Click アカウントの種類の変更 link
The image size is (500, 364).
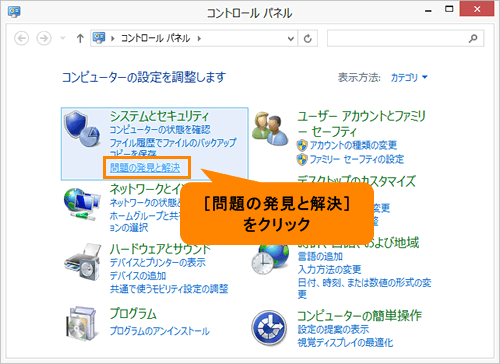(x=354, y=145)
